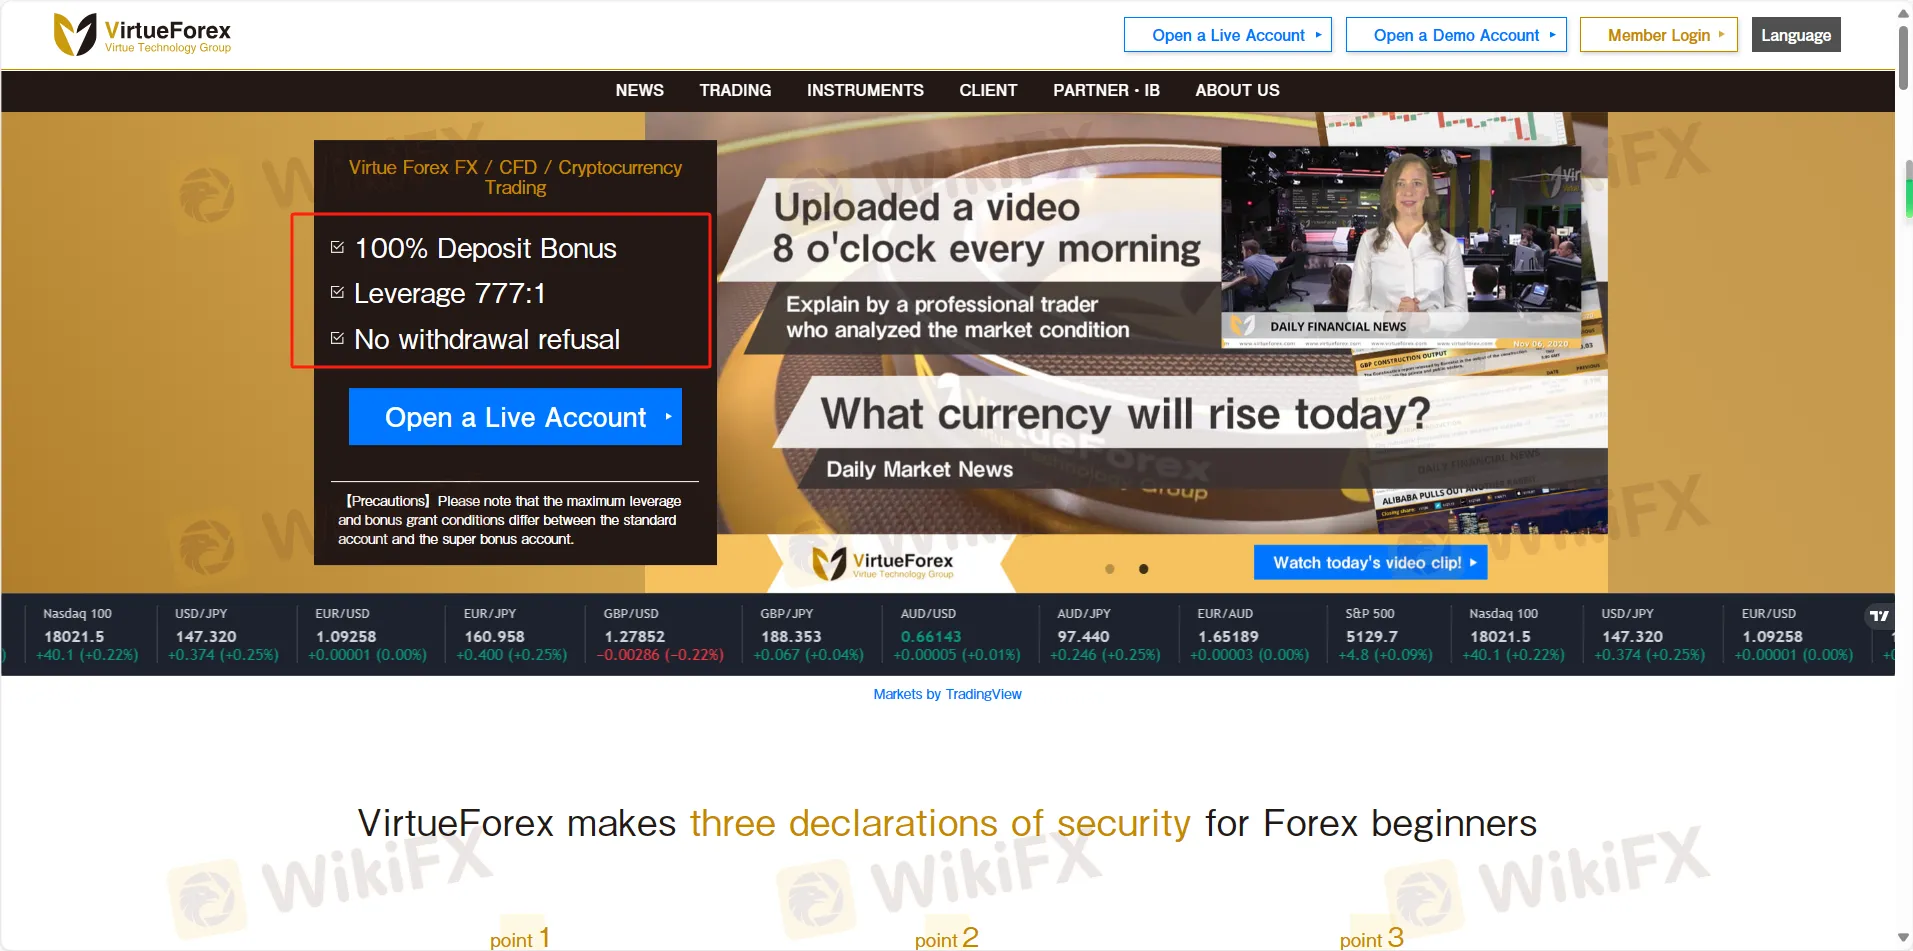This screenshot has width=1913, height=951.
Task: Click the VirtueForex logo in the header
Action: tap(142, 35)
